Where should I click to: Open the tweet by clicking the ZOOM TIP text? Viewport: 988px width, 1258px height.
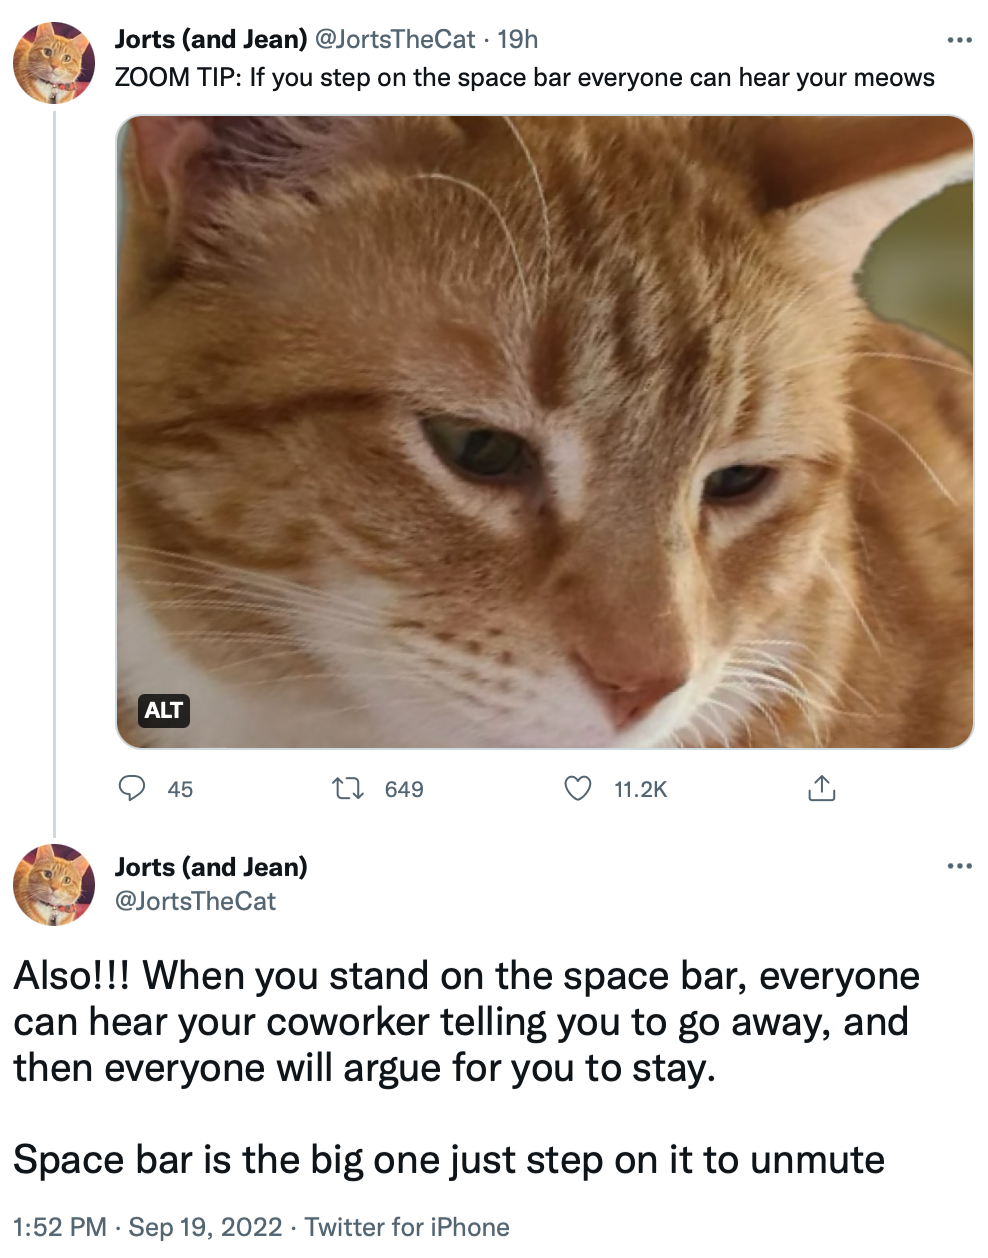click(x=524, y=78)
